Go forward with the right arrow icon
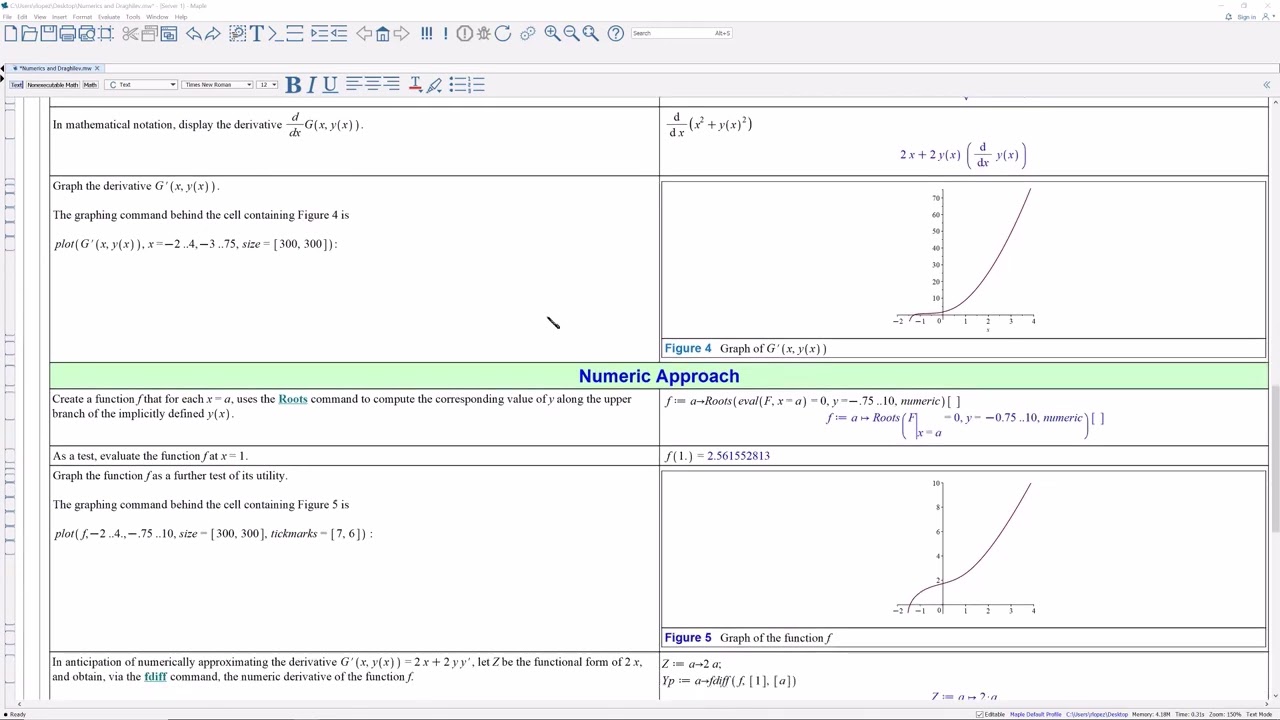This screenshot has width=1280, height=720. 401,34
